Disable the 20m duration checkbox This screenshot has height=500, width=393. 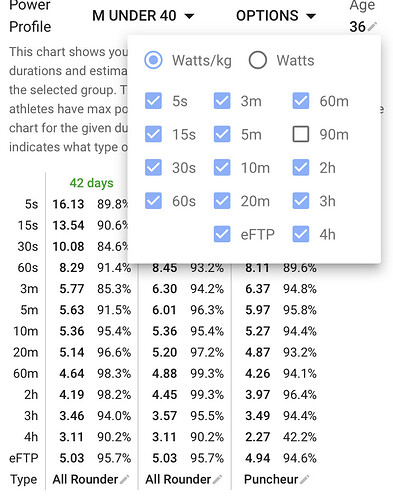tap(222, 201)
